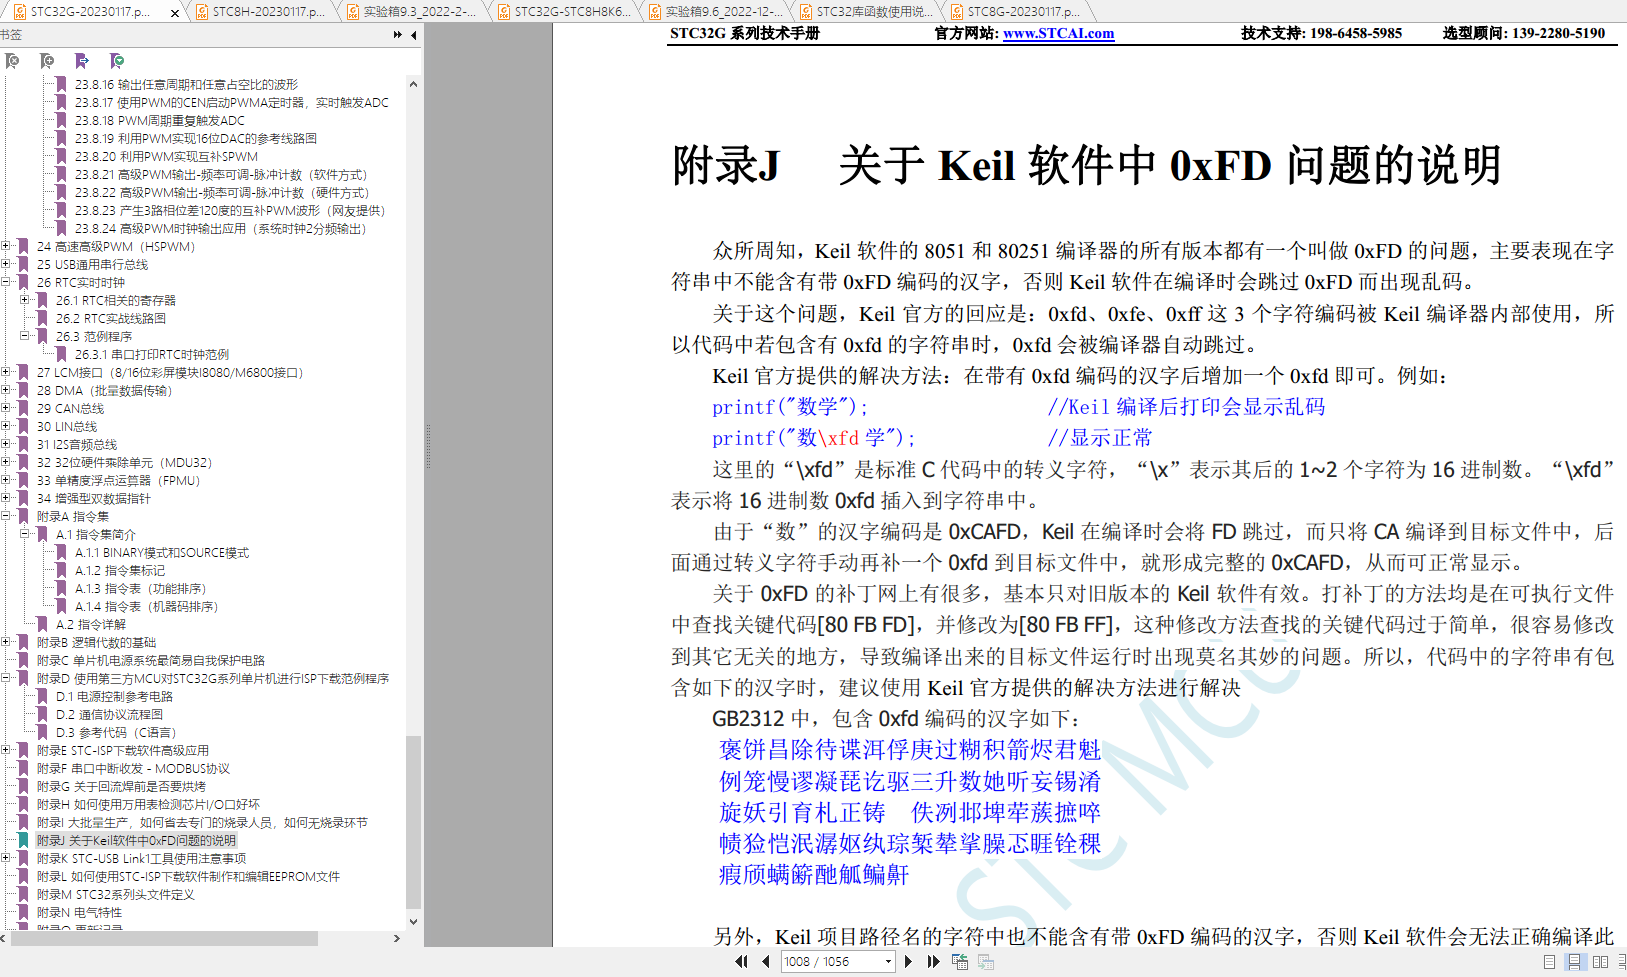Open bookmark 23.8.18 PWM周期重复触发ADC
Image resolution: width=1627 pixels, height=977 pixels.
coord(159,121)
